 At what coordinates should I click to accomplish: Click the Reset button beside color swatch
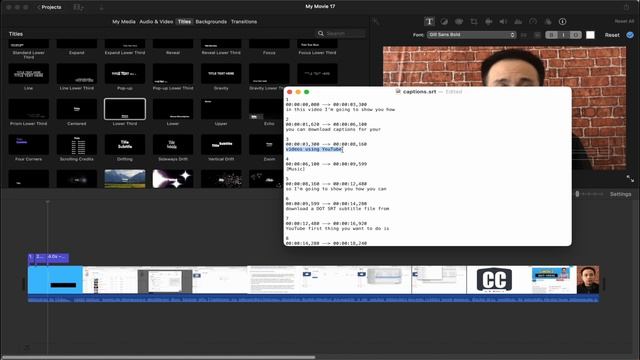pyautogui.click(x=612, y=35)
